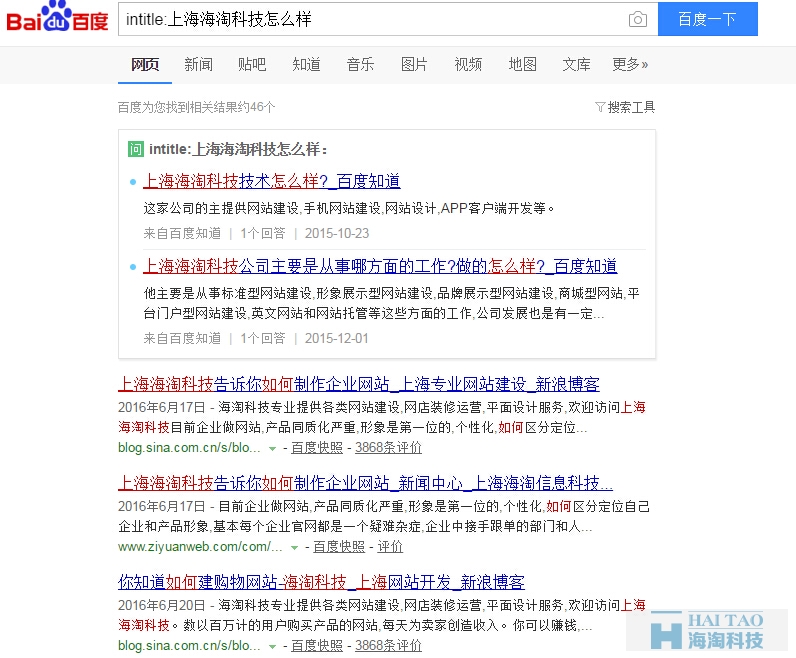
Task: Click www.ziyuanweb.com/com/... URL text
Action: (x=200, y=546)
